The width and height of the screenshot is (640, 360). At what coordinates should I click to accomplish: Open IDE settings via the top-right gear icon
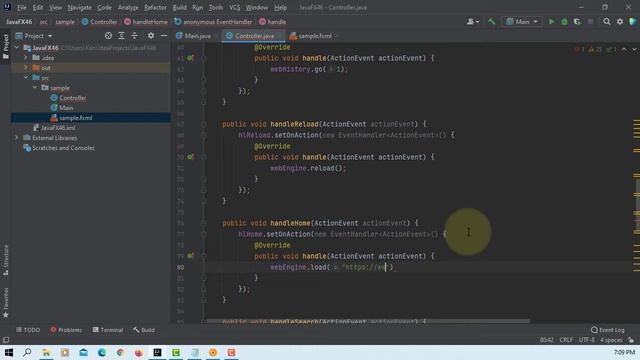(620, 22)
